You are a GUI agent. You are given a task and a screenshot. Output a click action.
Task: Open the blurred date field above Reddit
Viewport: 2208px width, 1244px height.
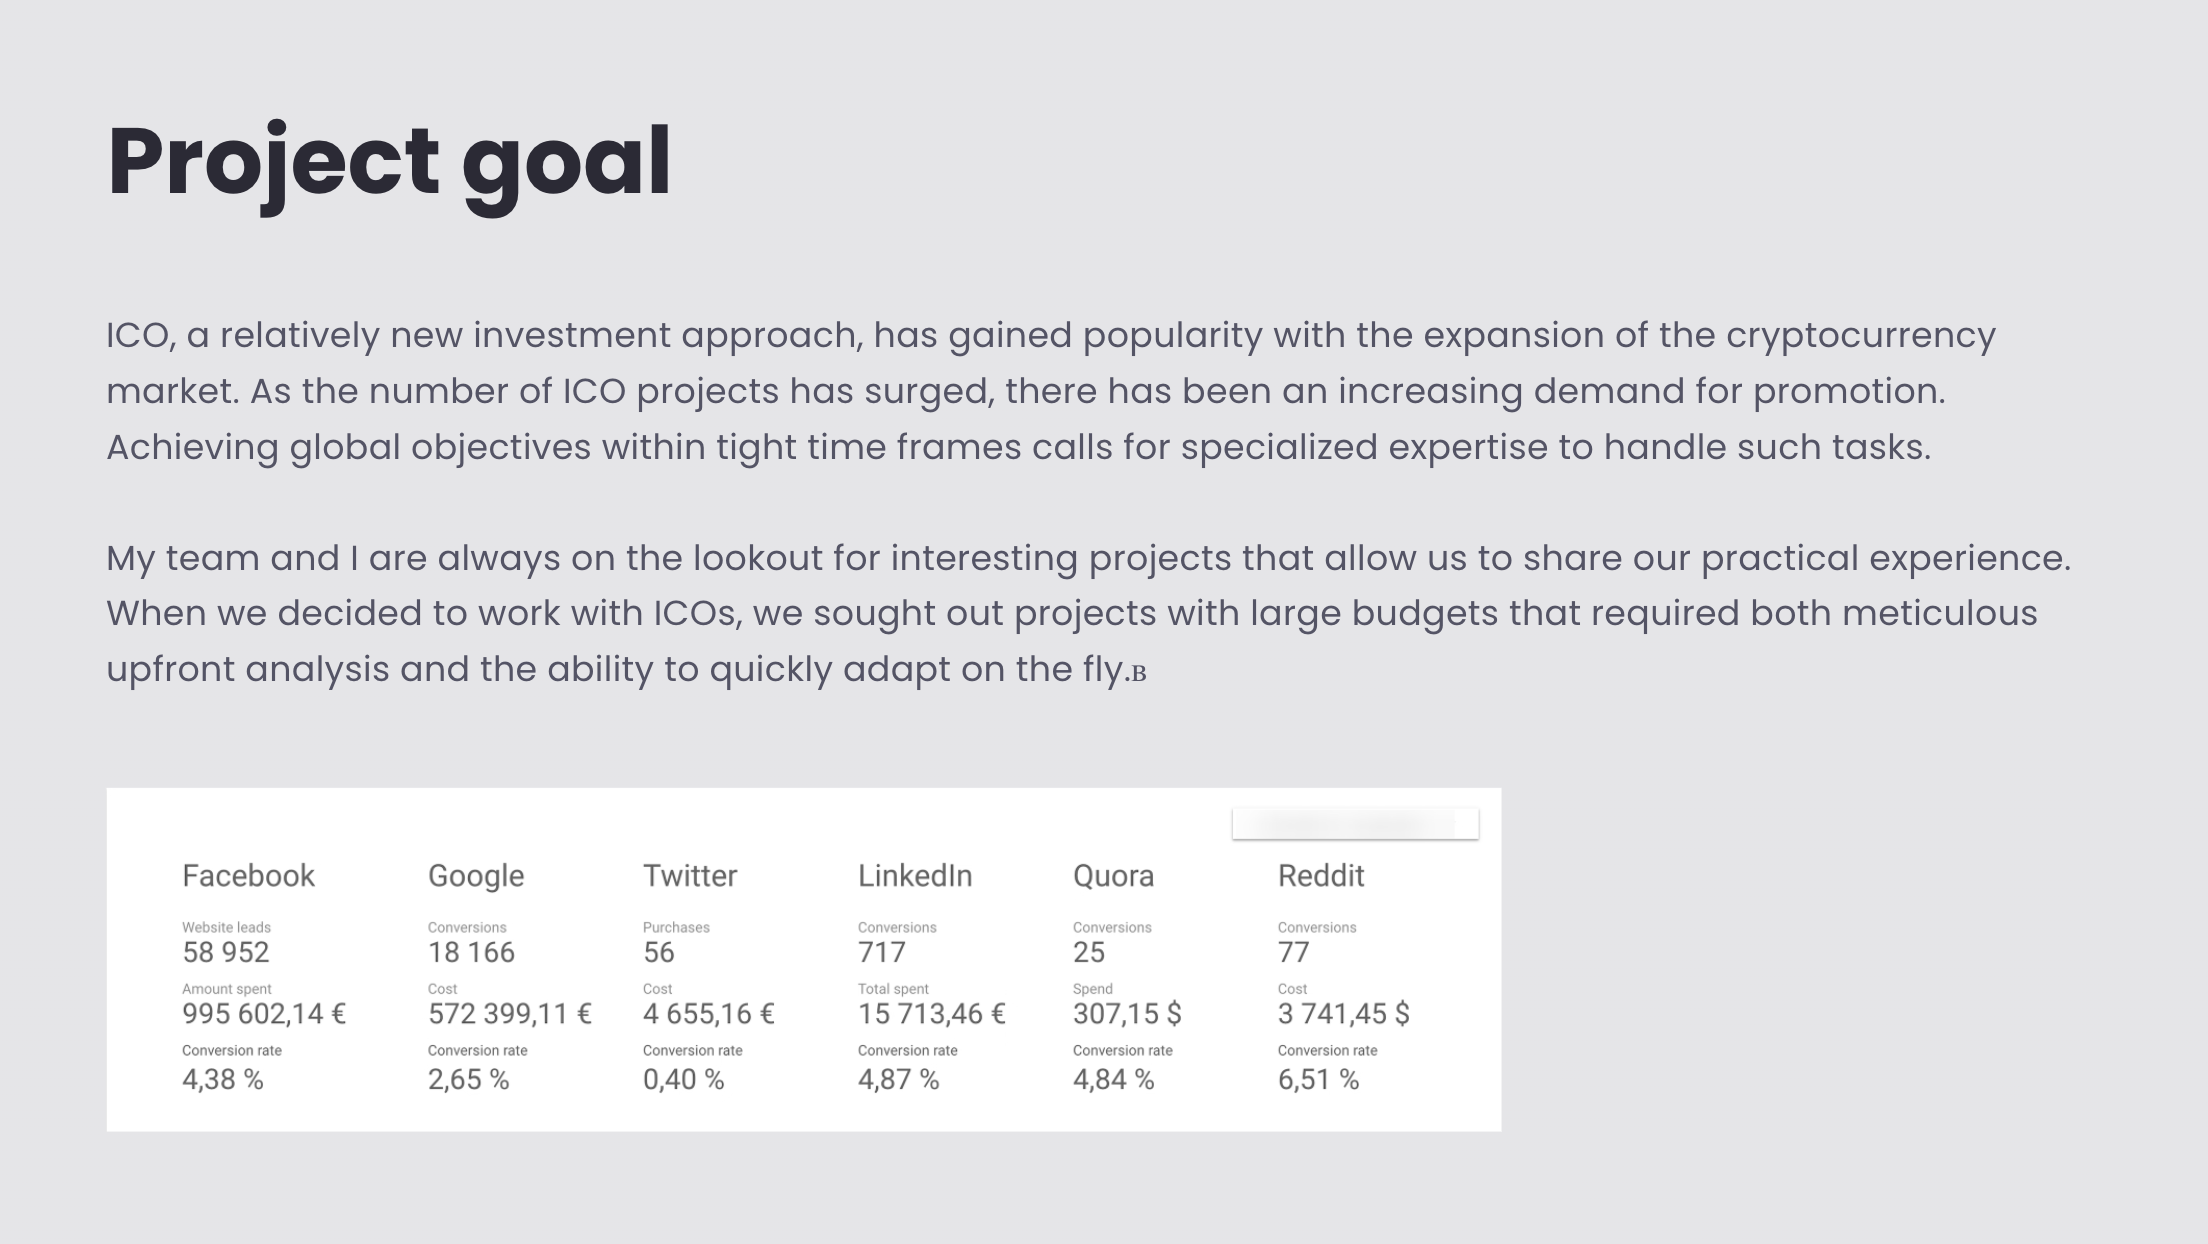(x=1355, y=824)
